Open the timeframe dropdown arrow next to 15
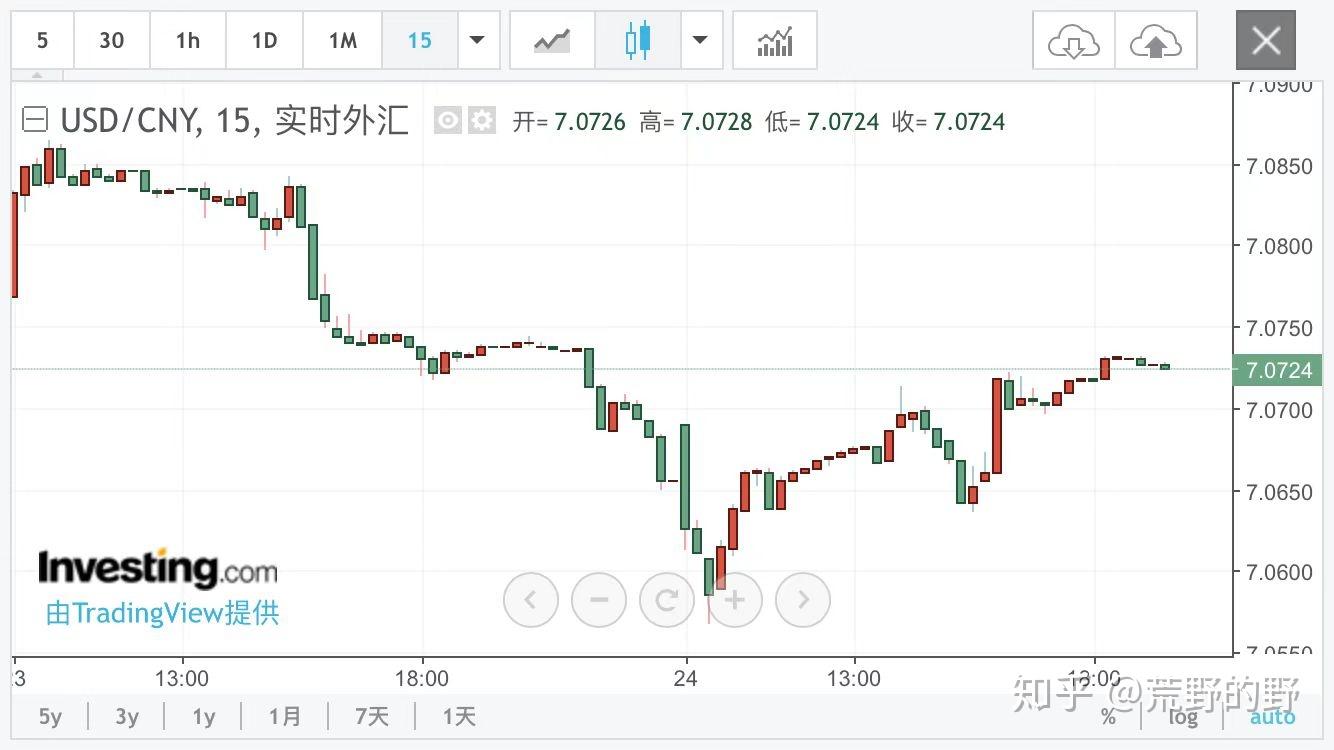The height and width of the screenshot is (750, 1334). click(x=478, y=40)
